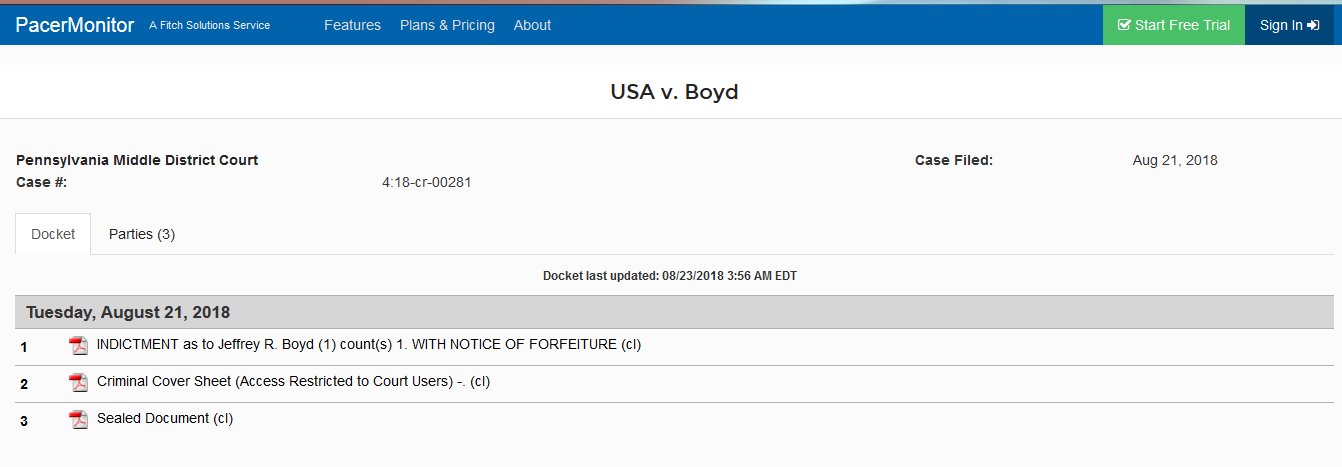The width and height of the screenshot is (1342, 467).
Task: Click the USA v. Boyd case title
Action: [x=674, y=92]
